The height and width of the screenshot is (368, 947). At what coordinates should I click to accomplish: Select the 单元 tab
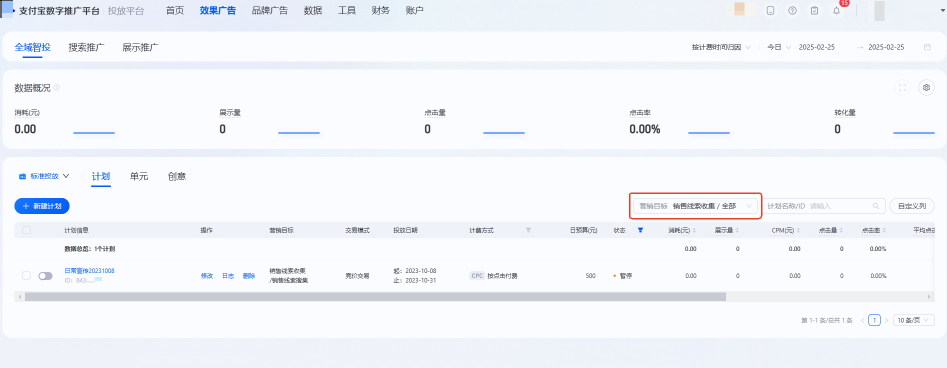tap(139, 176)
